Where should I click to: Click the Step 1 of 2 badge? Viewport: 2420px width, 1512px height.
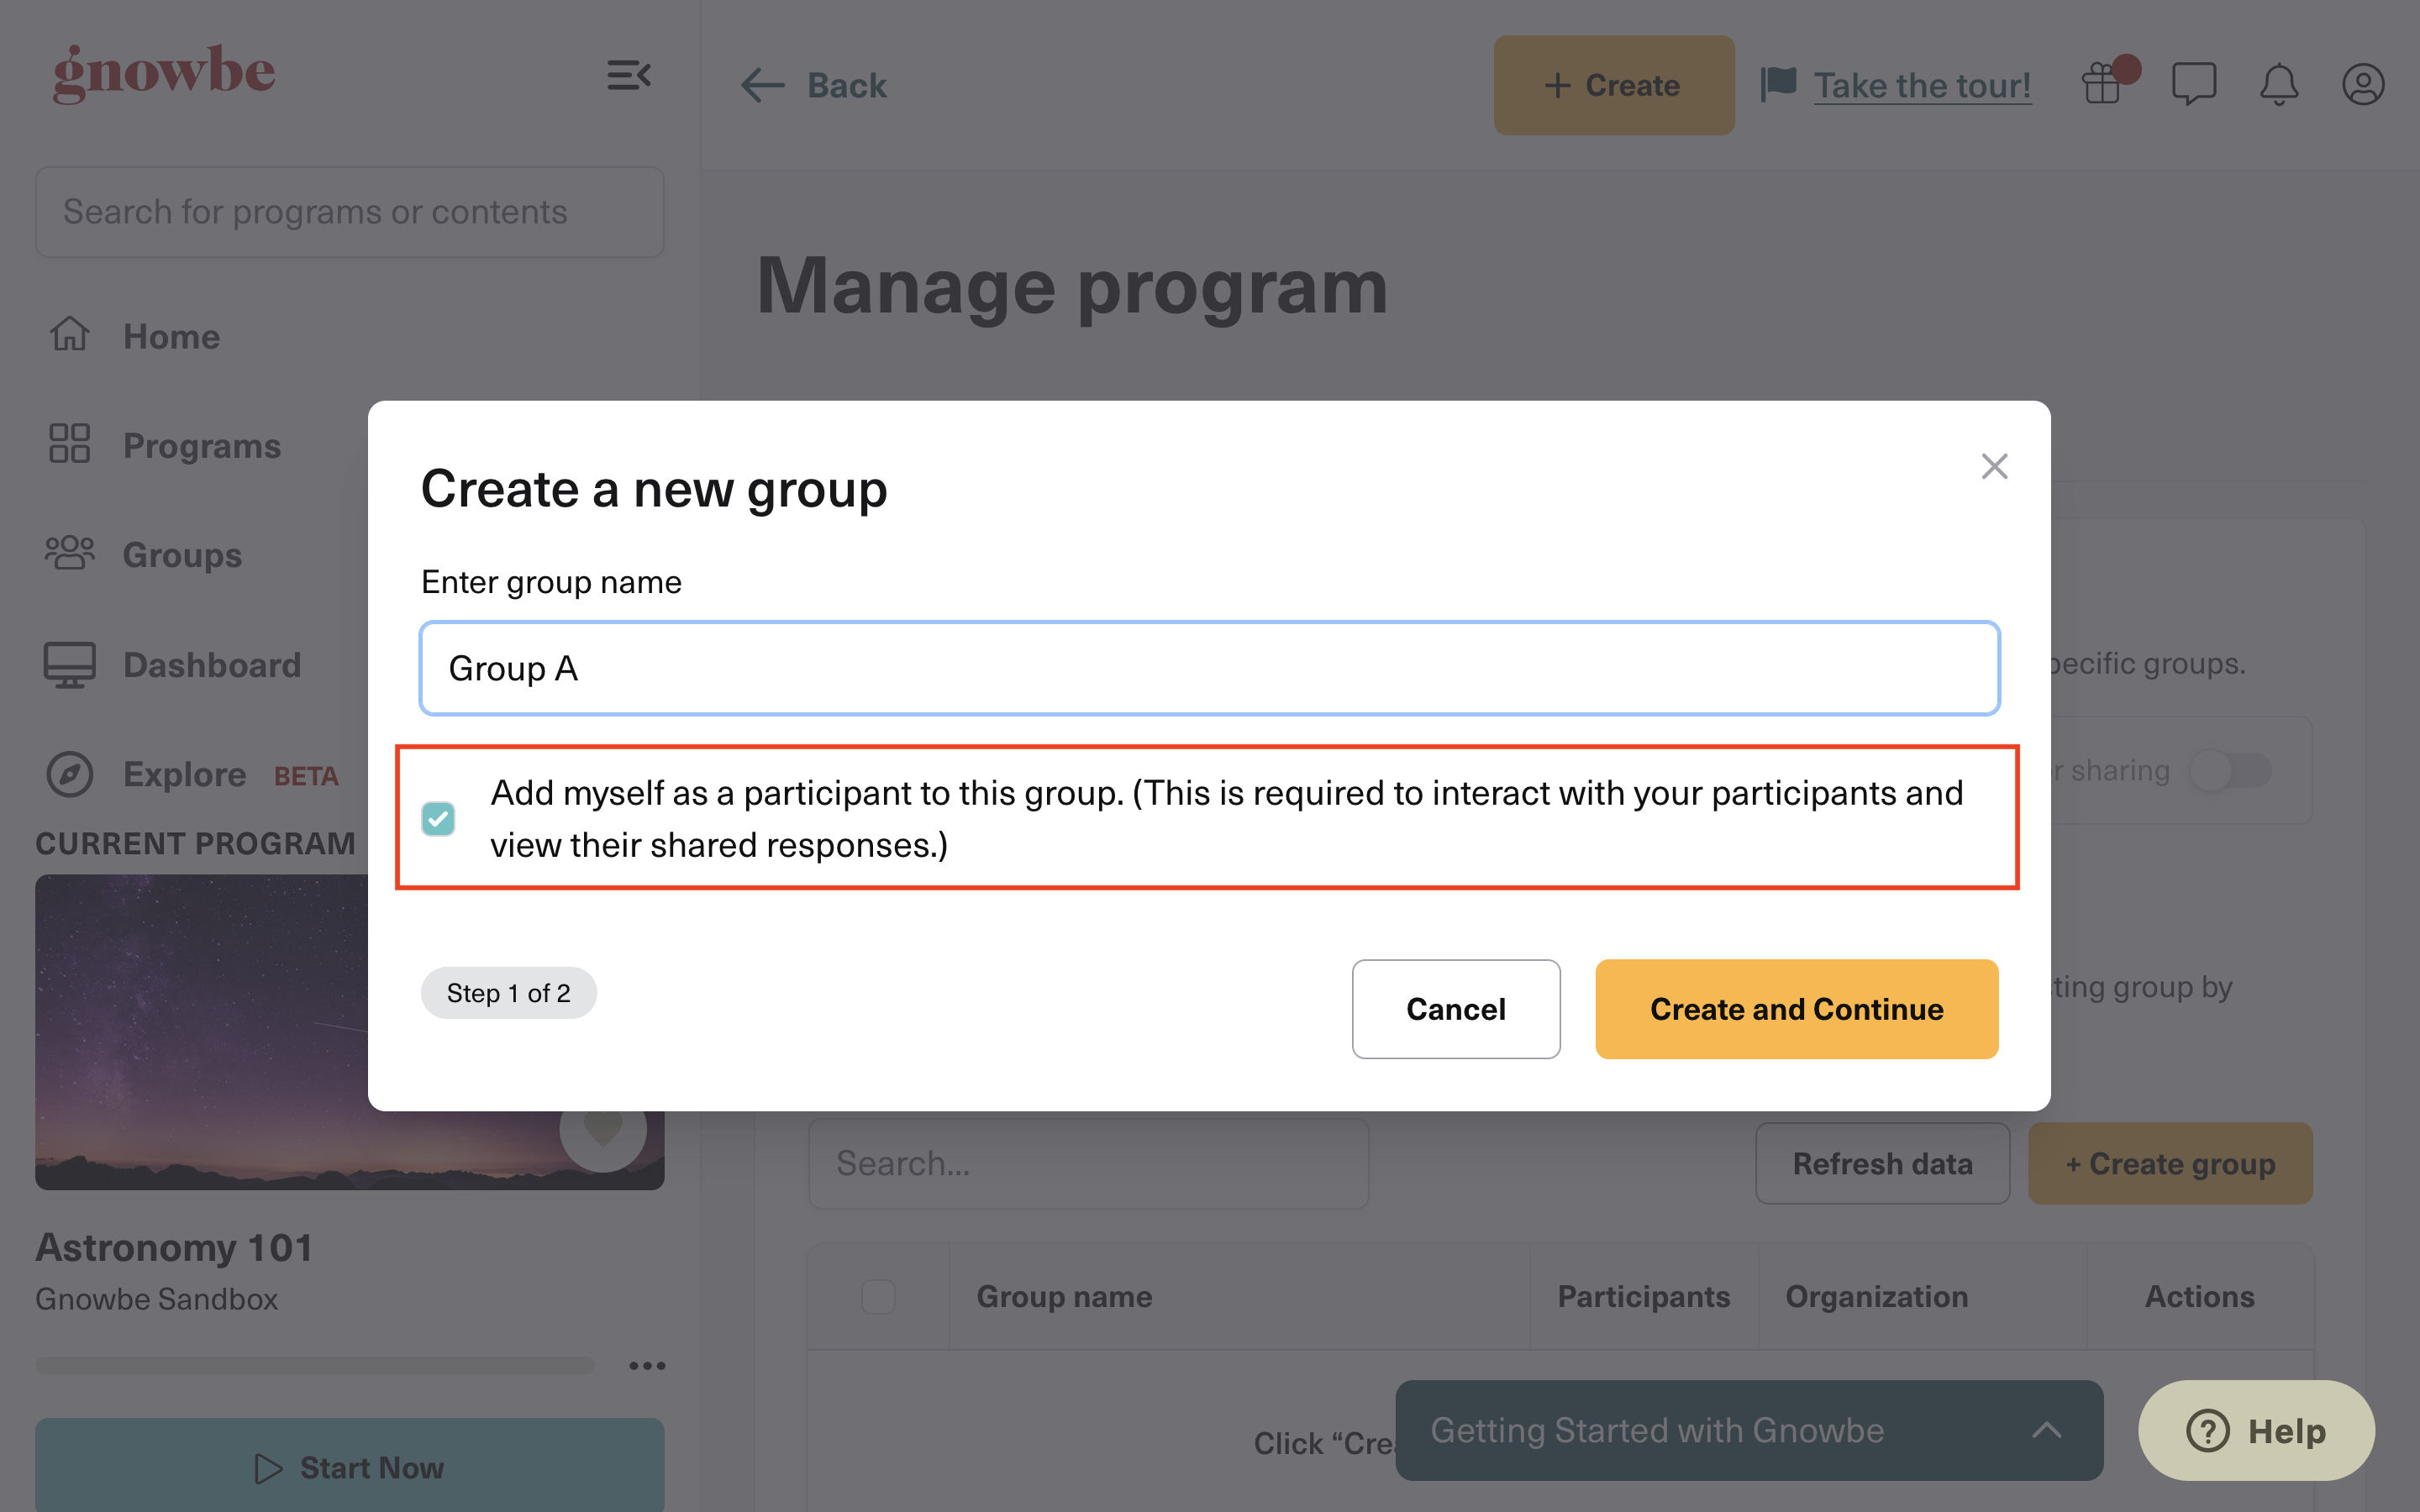tap(508, 993)
